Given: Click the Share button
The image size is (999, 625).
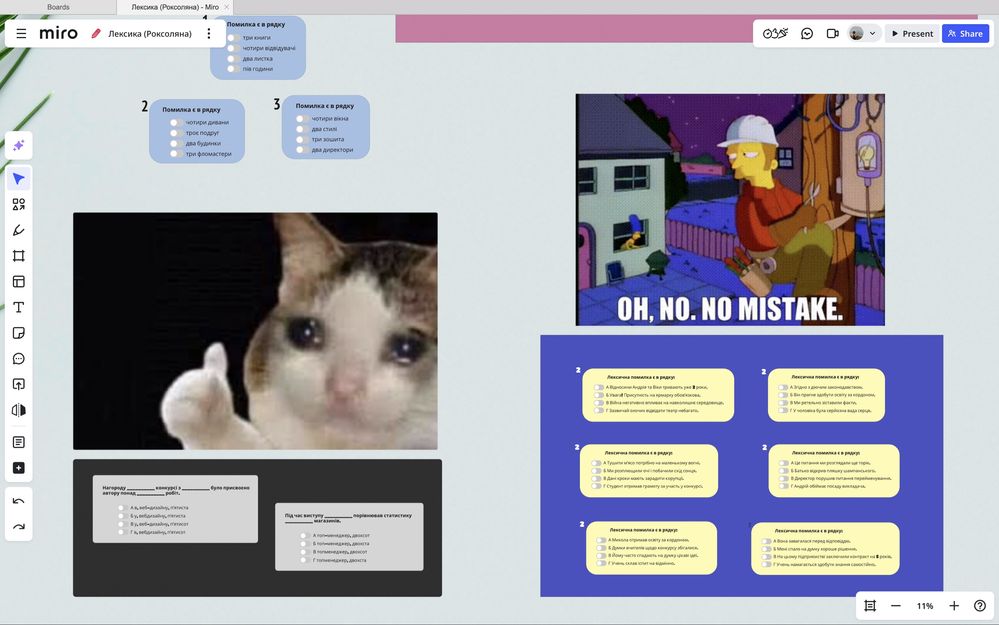Looking at the screenshot, I should (x=965, y=33).
